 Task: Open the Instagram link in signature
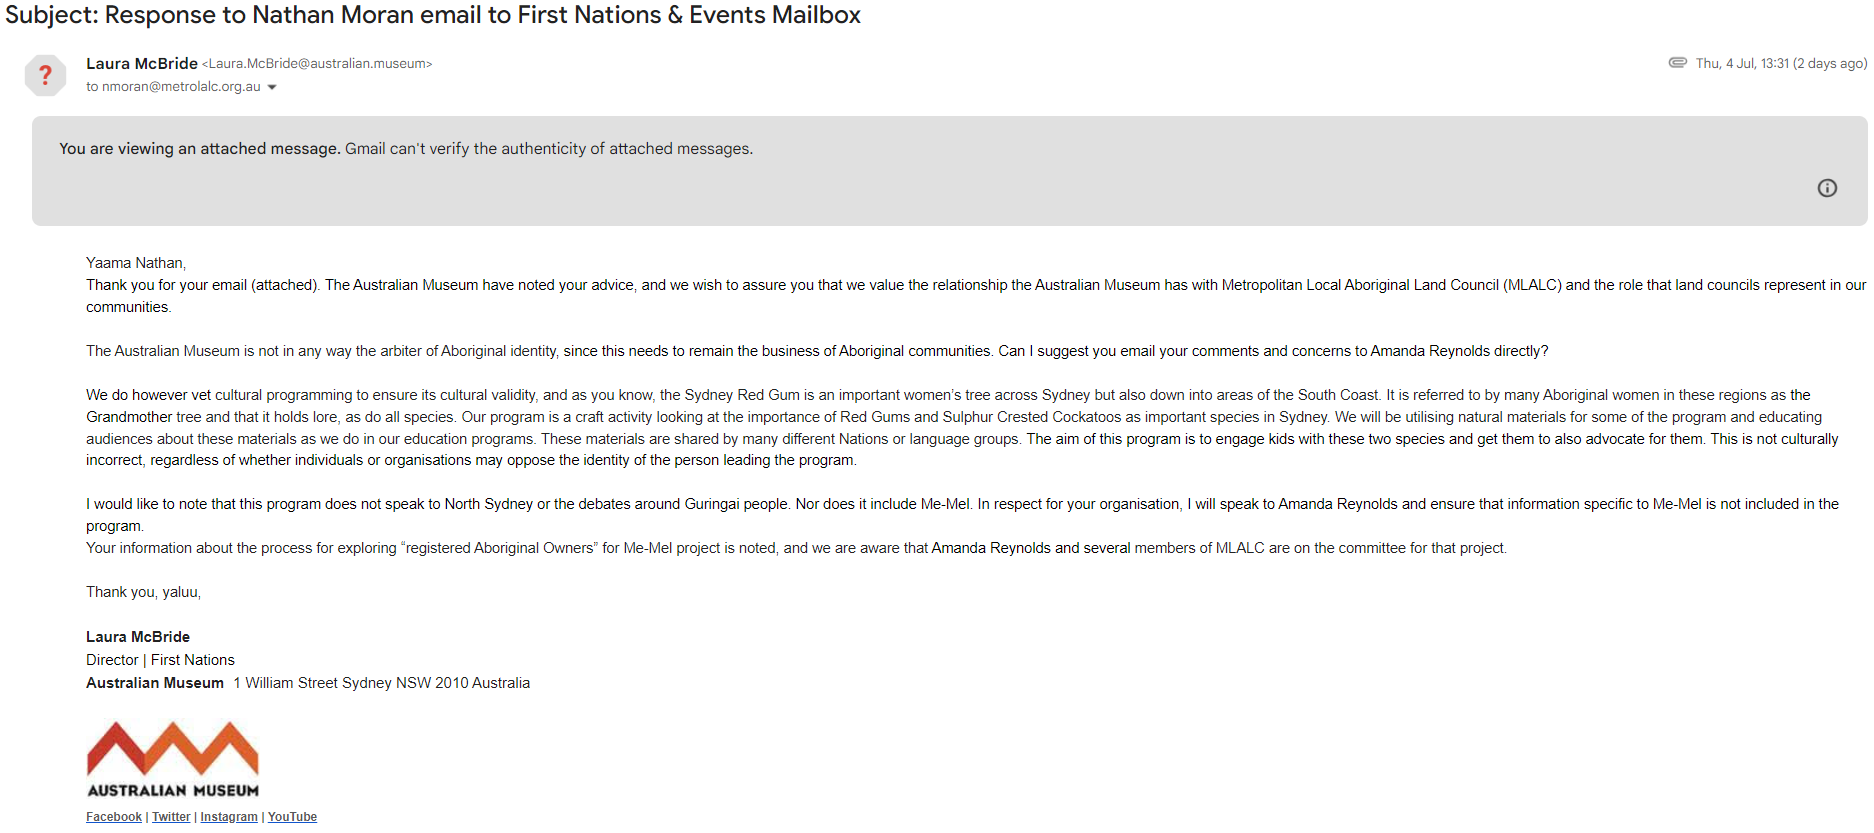229,817
